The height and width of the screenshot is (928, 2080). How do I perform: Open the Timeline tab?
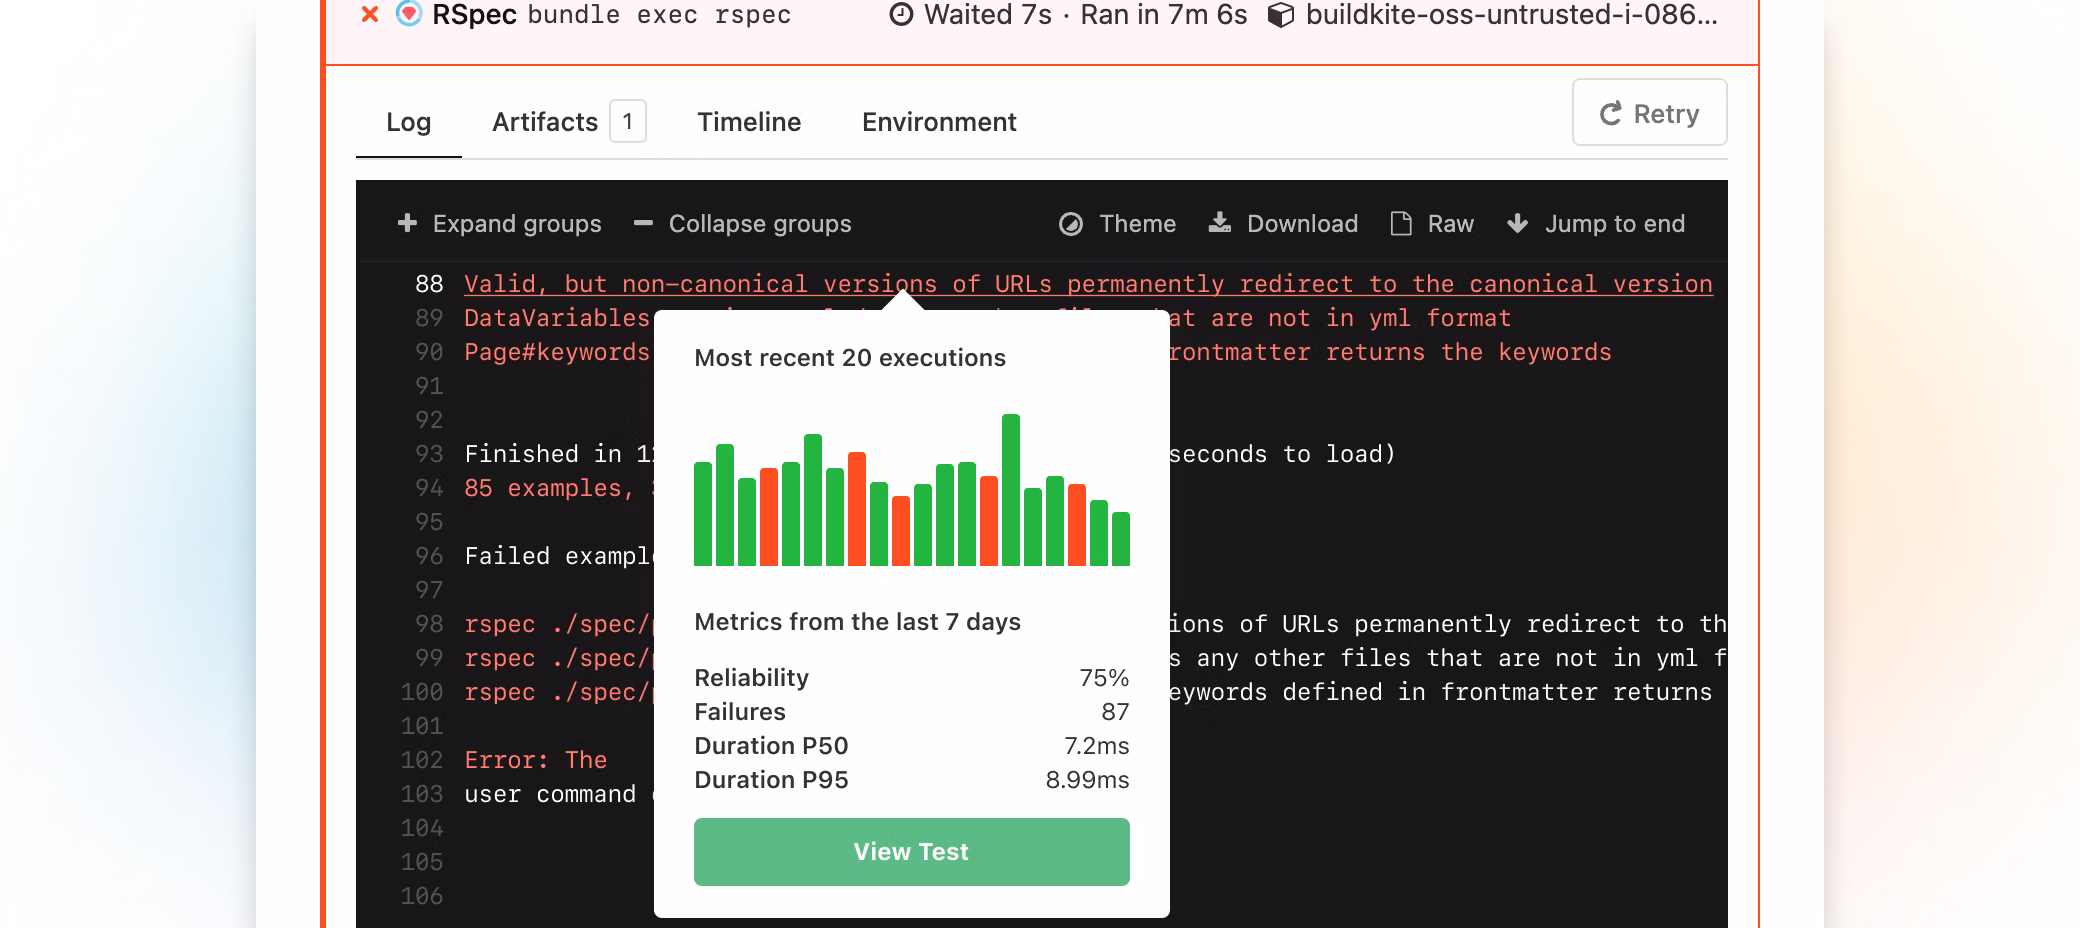pyautogui.click(x=749, y=122)
